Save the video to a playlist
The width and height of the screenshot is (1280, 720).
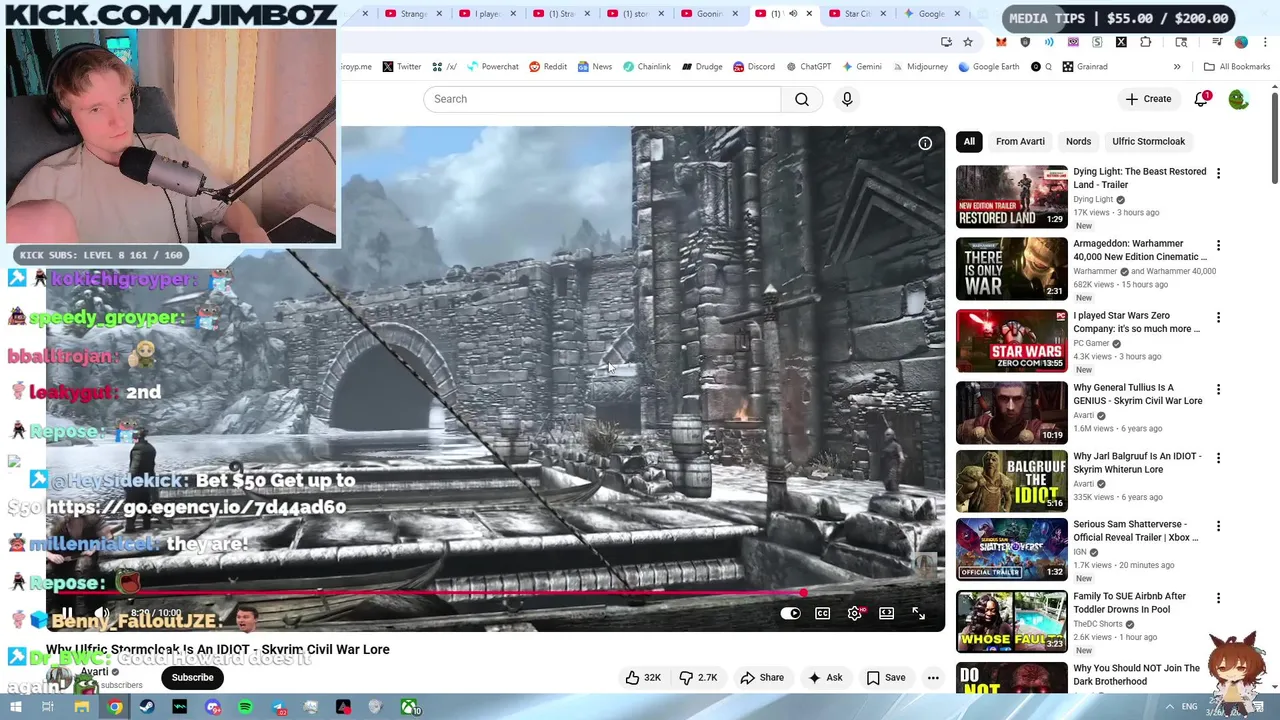pos(886,677)
